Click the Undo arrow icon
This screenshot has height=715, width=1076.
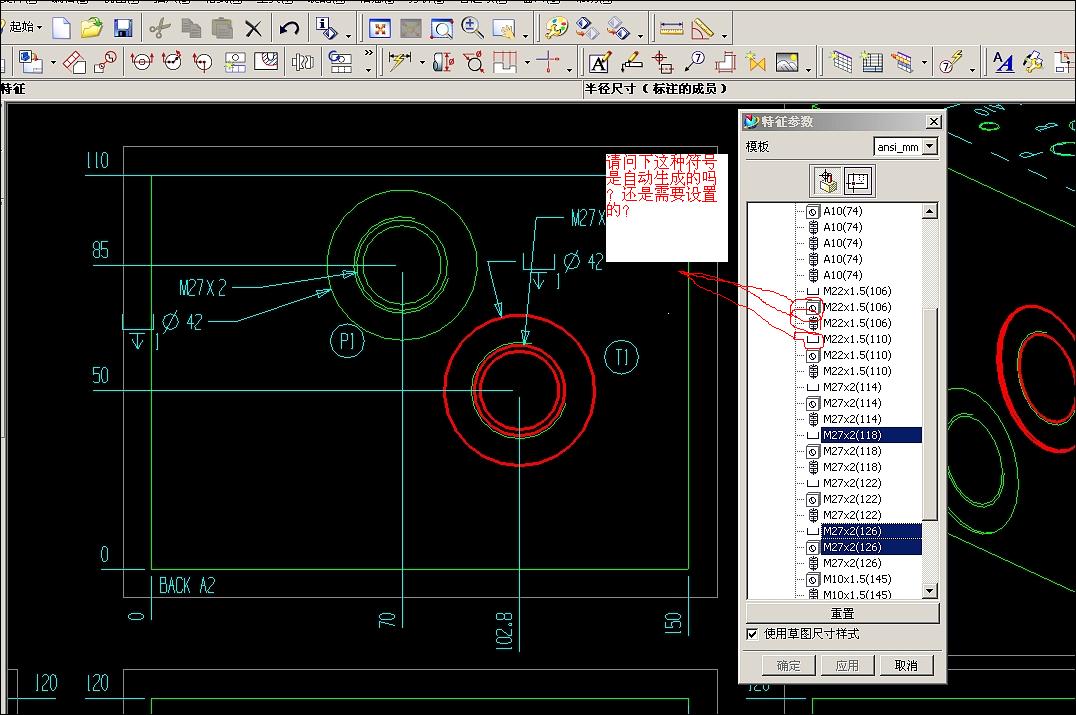290,28
